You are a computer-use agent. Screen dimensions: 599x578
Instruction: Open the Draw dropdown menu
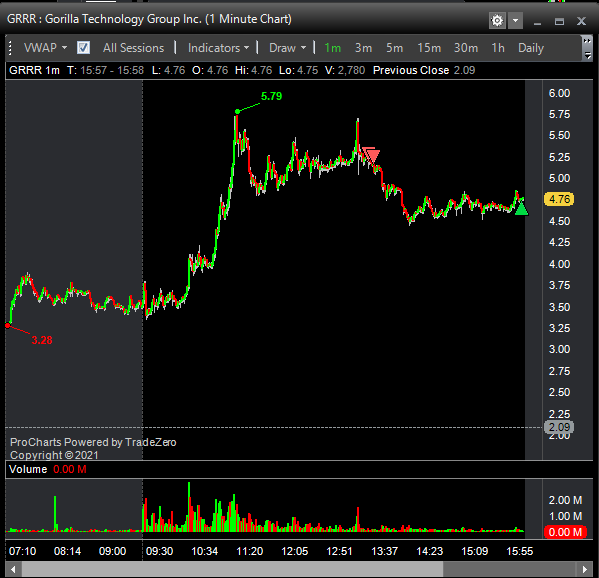[287, 48]
